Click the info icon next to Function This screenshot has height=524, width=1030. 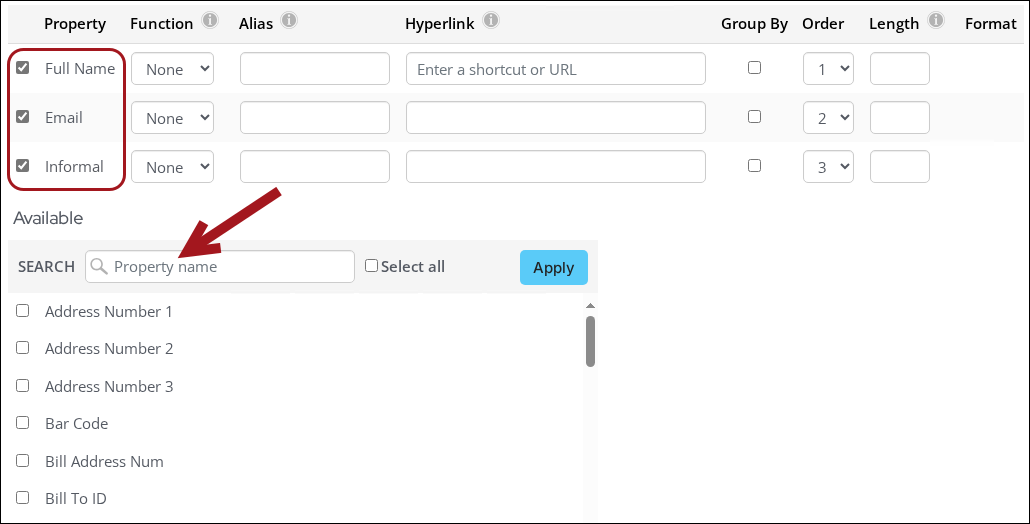coord(210,21)
